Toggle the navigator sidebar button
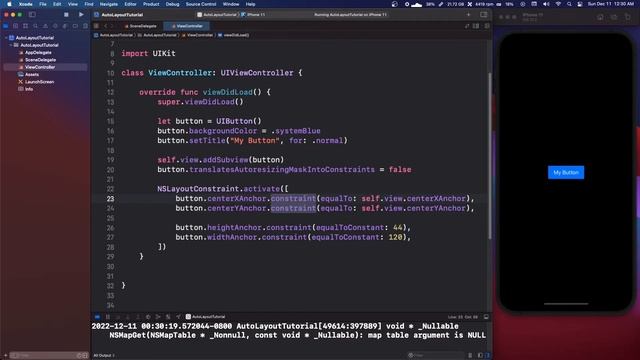This screenshot has width=640, height=360. [32, 15]
